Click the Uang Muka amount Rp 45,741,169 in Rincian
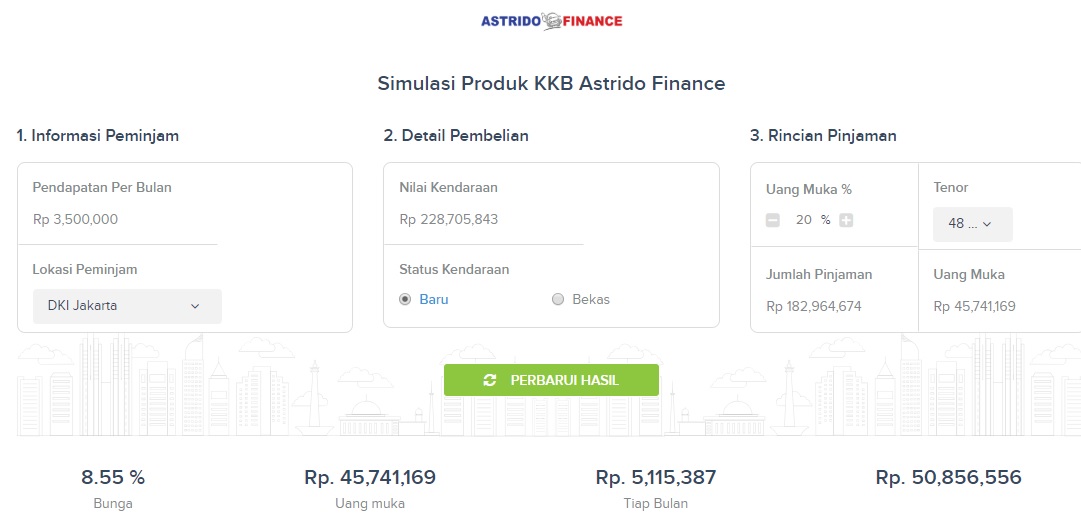The width and height of the screenshot is (1081, 519). coord(974,307)
